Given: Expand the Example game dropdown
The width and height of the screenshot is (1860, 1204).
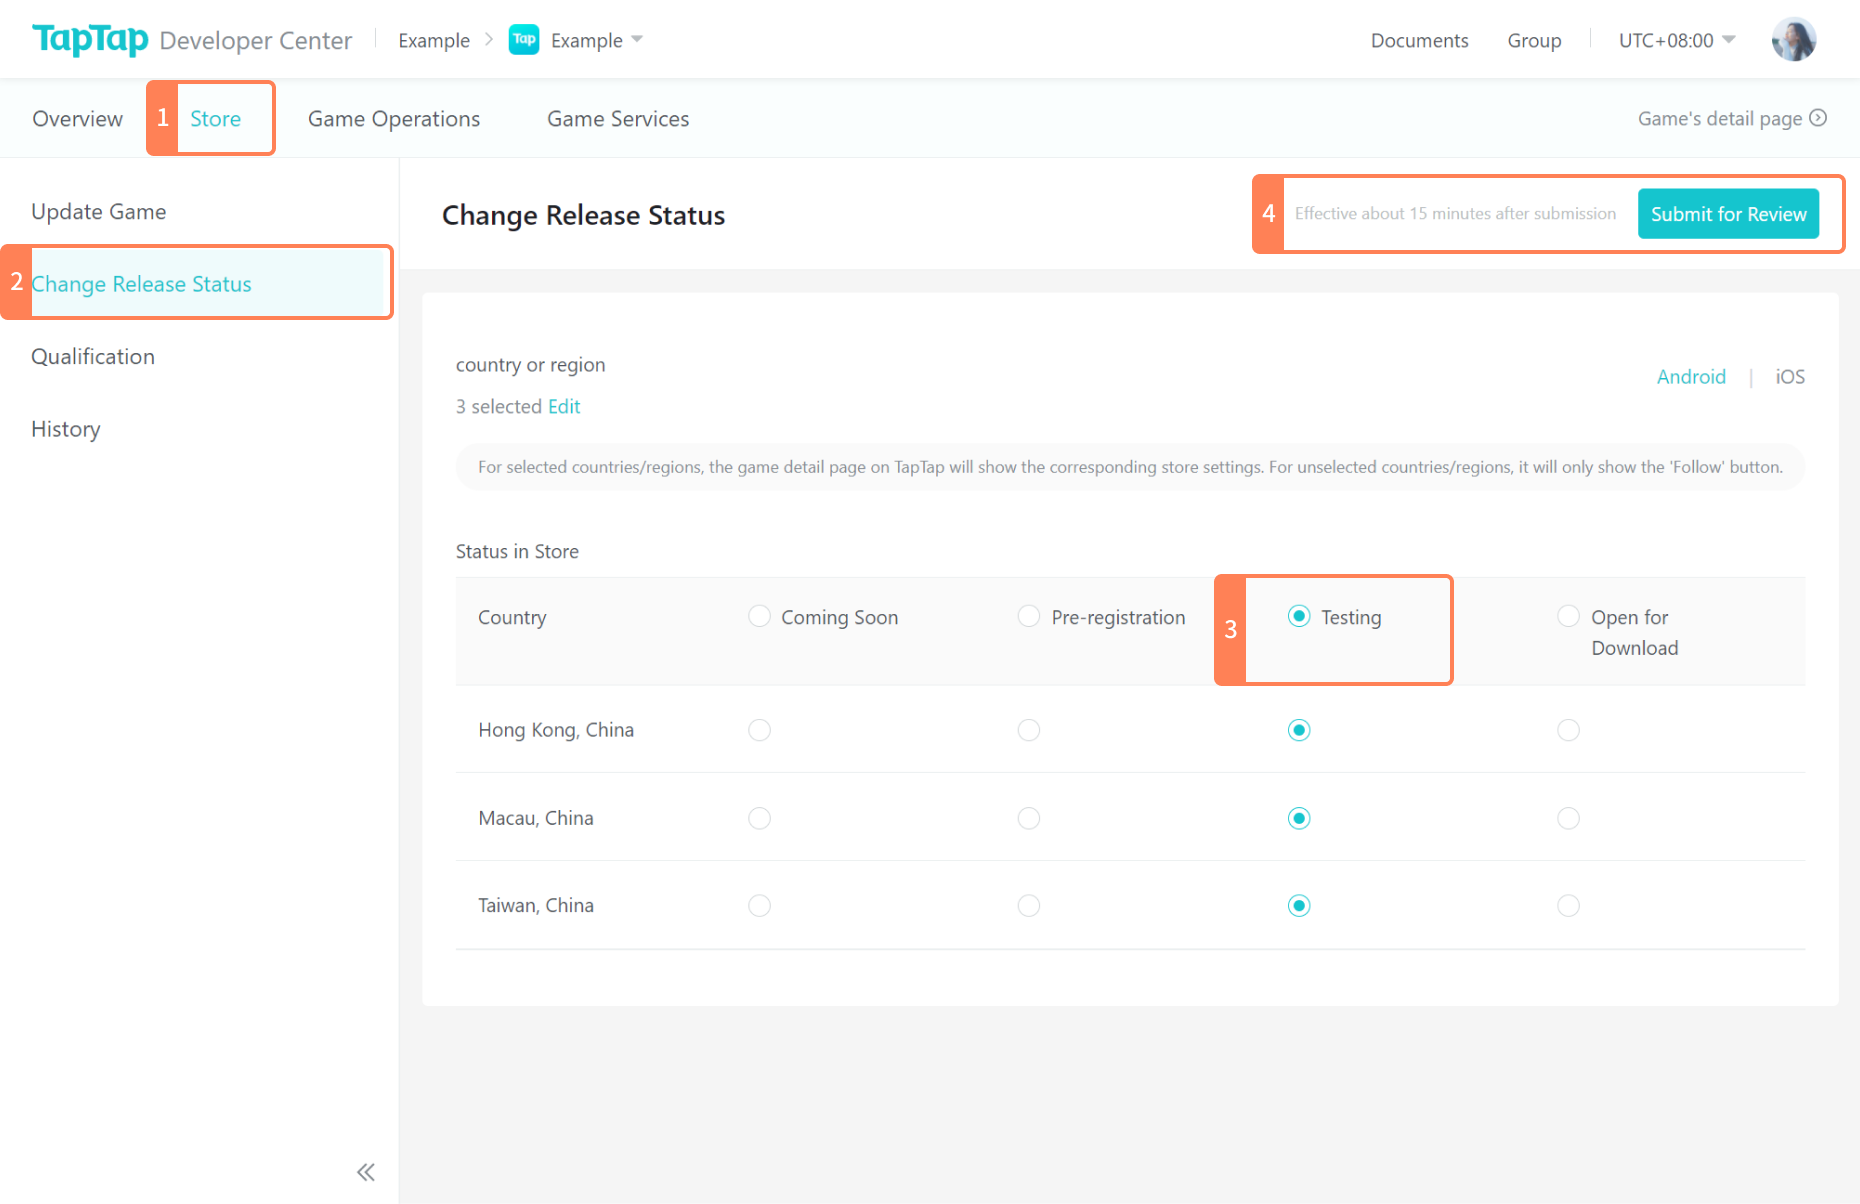Looking at the screenshot, I should (x=637, y=40).
